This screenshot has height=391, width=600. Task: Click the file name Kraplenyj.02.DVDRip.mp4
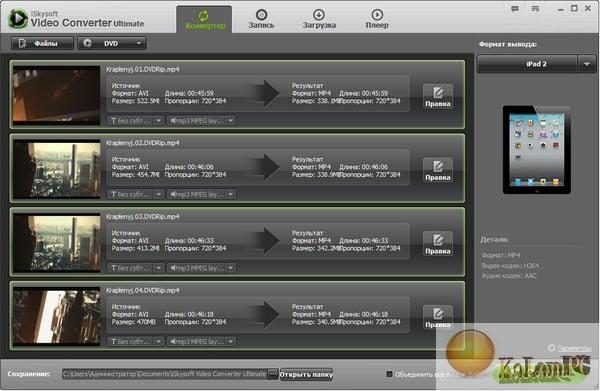pos(142,143)
